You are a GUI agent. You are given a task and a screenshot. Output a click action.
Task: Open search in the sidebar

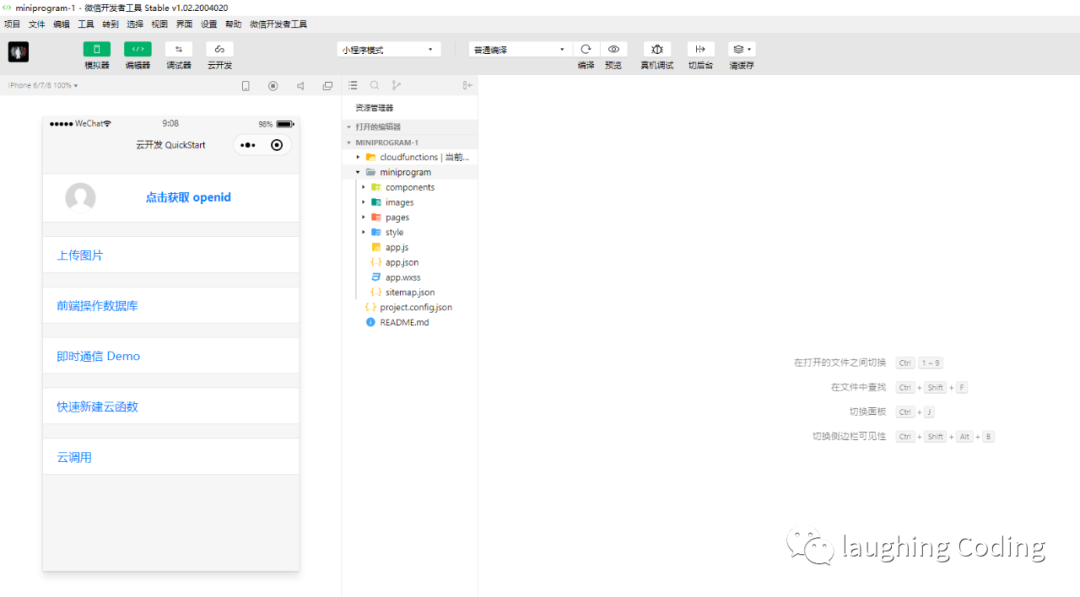click(x=375, y=85)
